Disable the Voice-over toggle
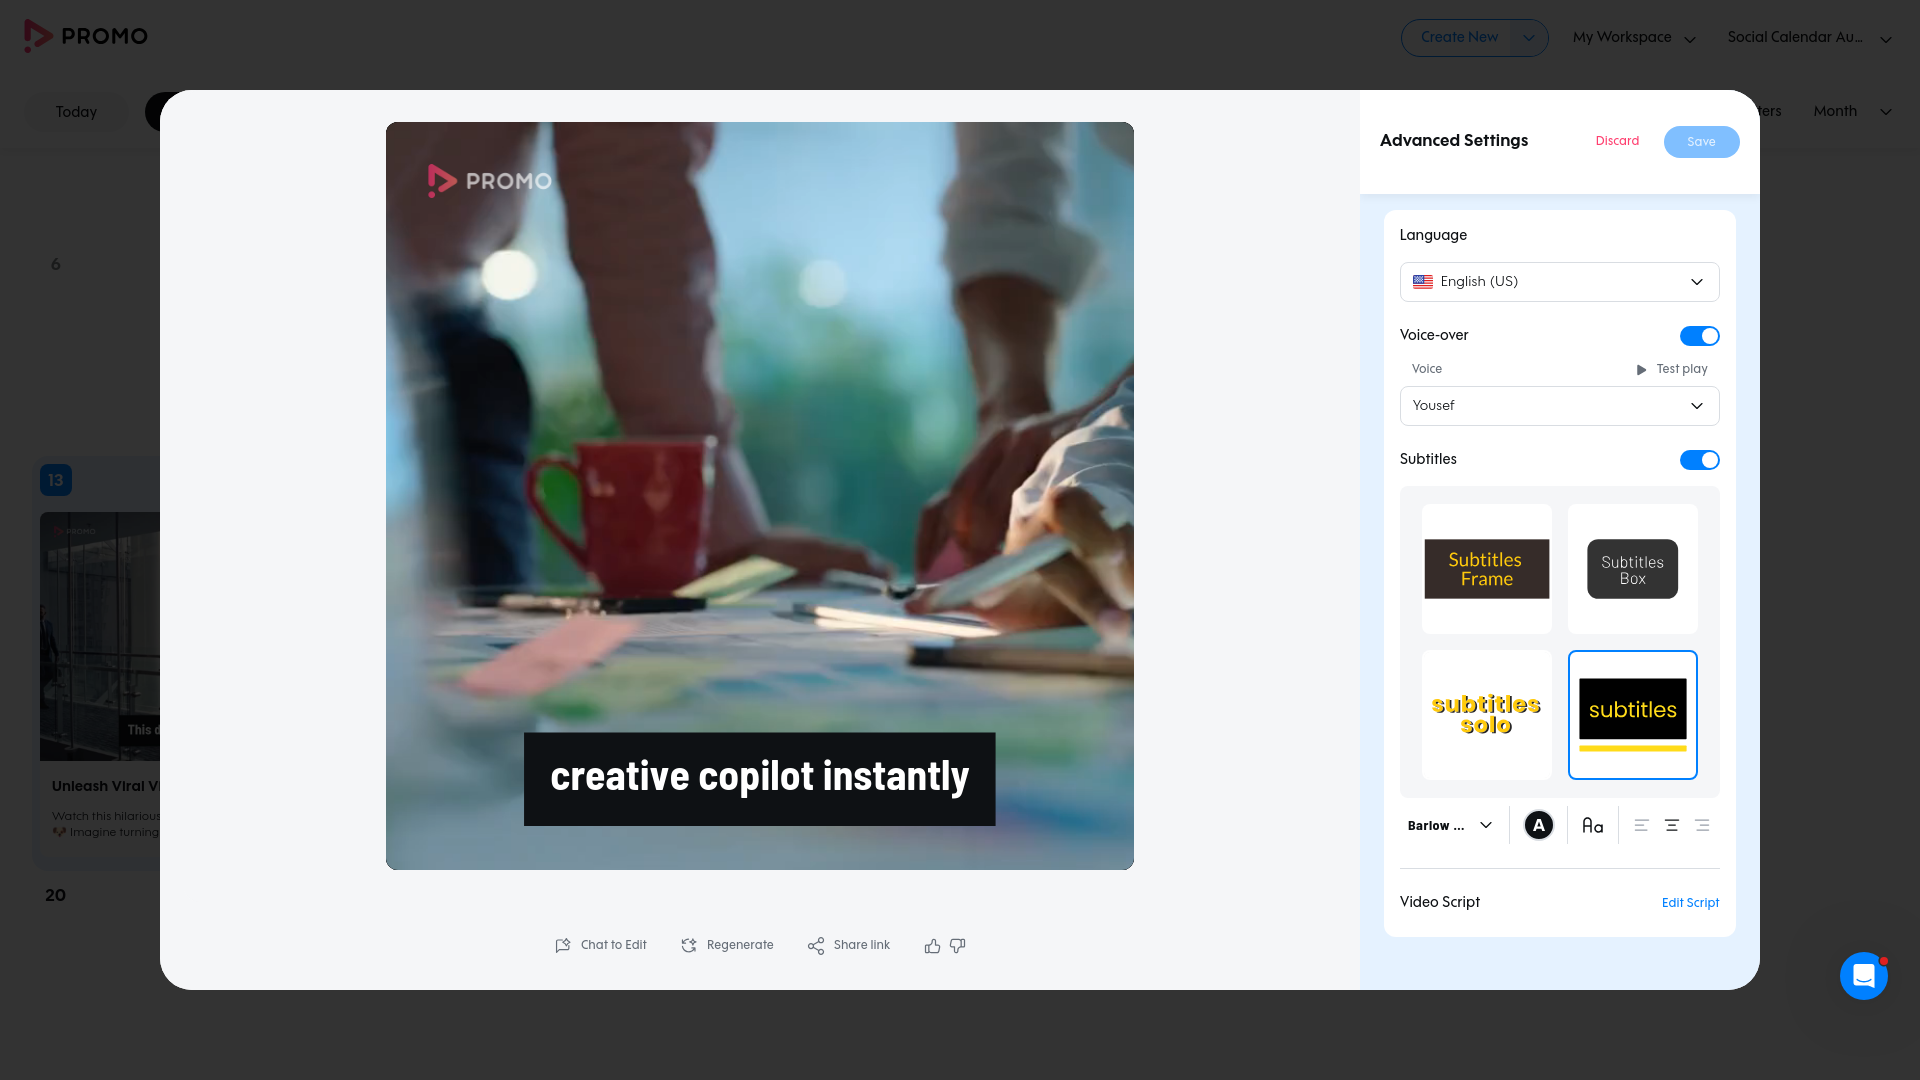This screenshot has height=1080, width=1920. 1699,336
